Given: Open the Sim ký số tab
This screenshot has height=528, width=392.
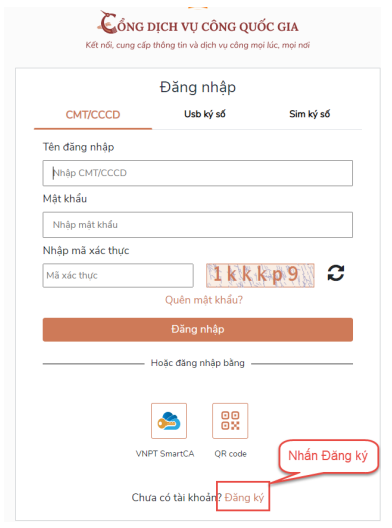Looking at the screenshot, I should tap(309, 114).
